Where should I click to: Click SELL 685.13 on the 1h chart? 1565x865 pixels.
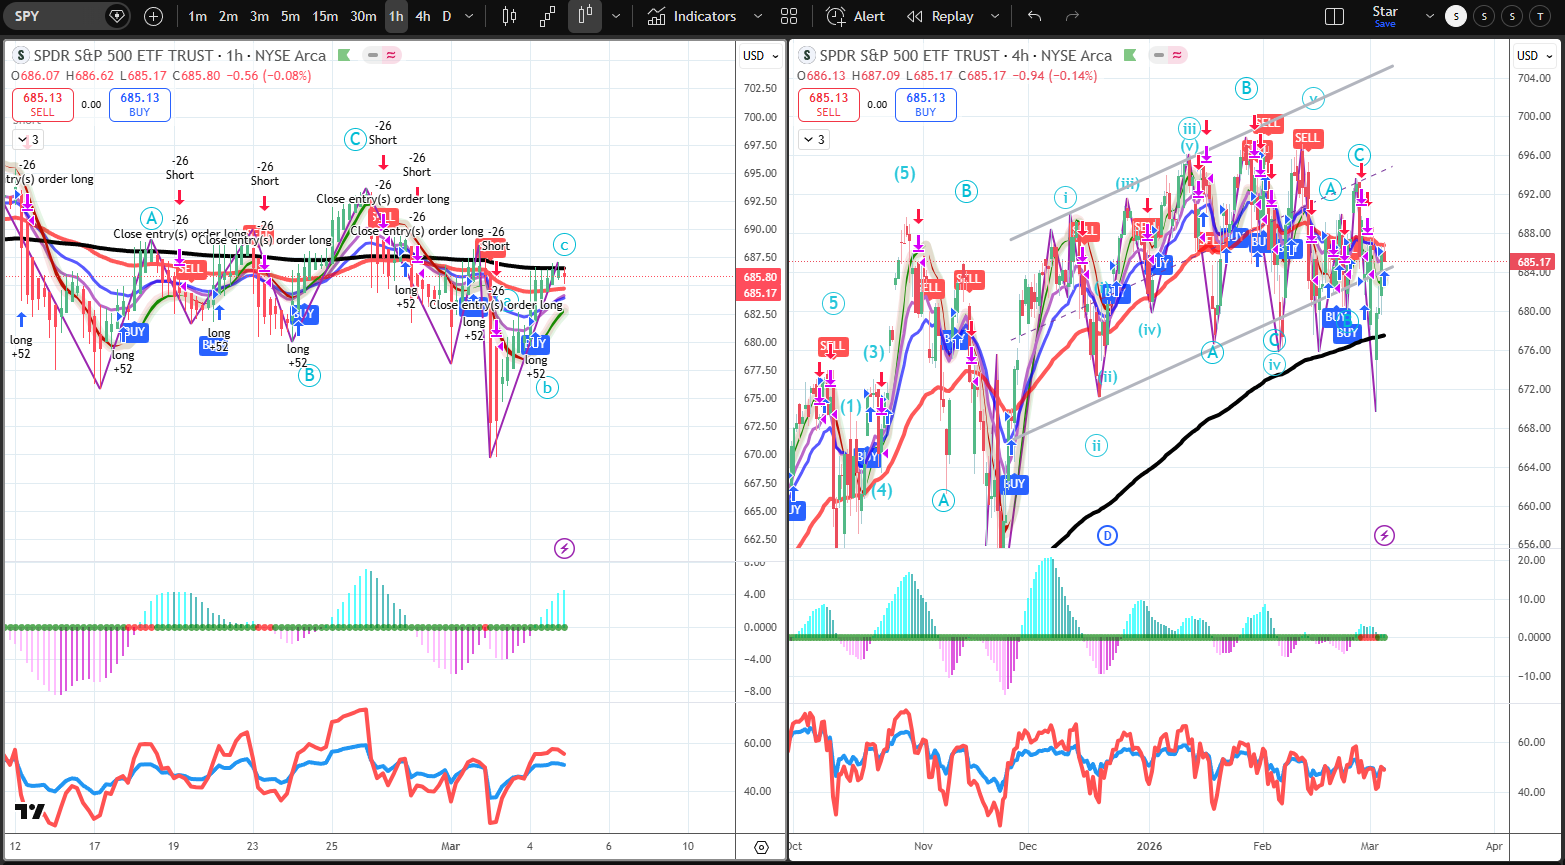pos(41,105)
